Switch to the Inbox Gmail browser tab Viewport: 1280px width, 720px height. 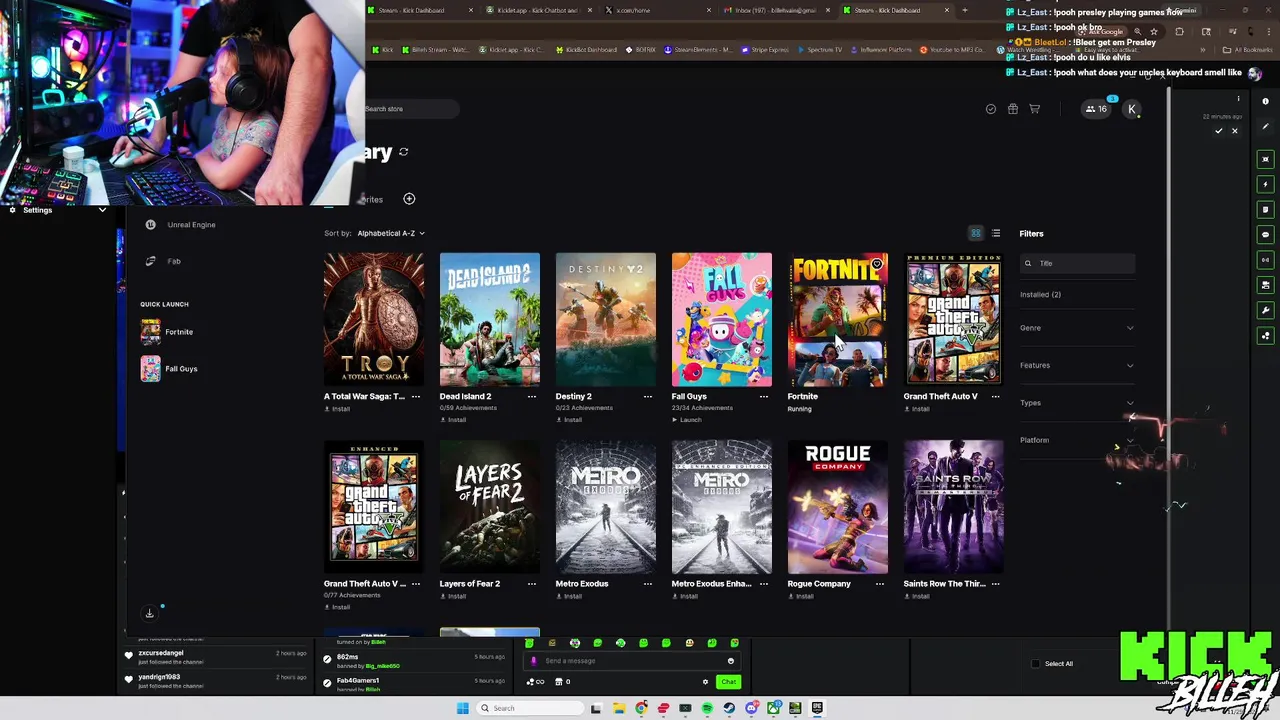click(777, 10)
